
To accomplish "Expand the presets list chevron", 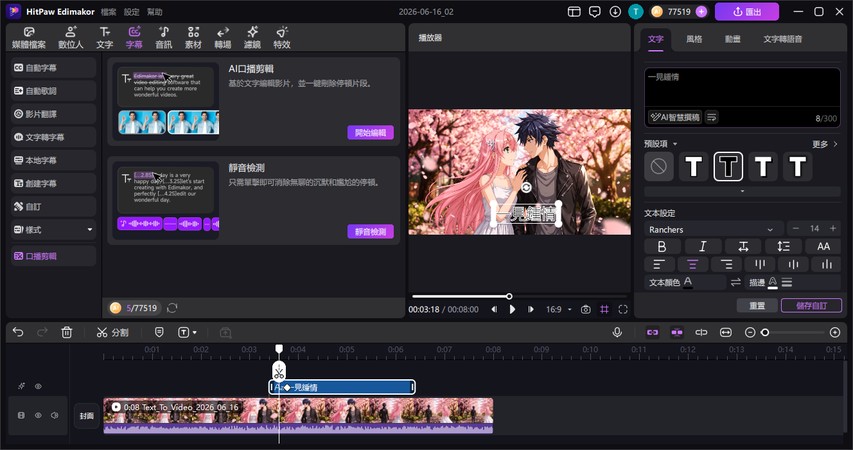I will click(742, 191).
